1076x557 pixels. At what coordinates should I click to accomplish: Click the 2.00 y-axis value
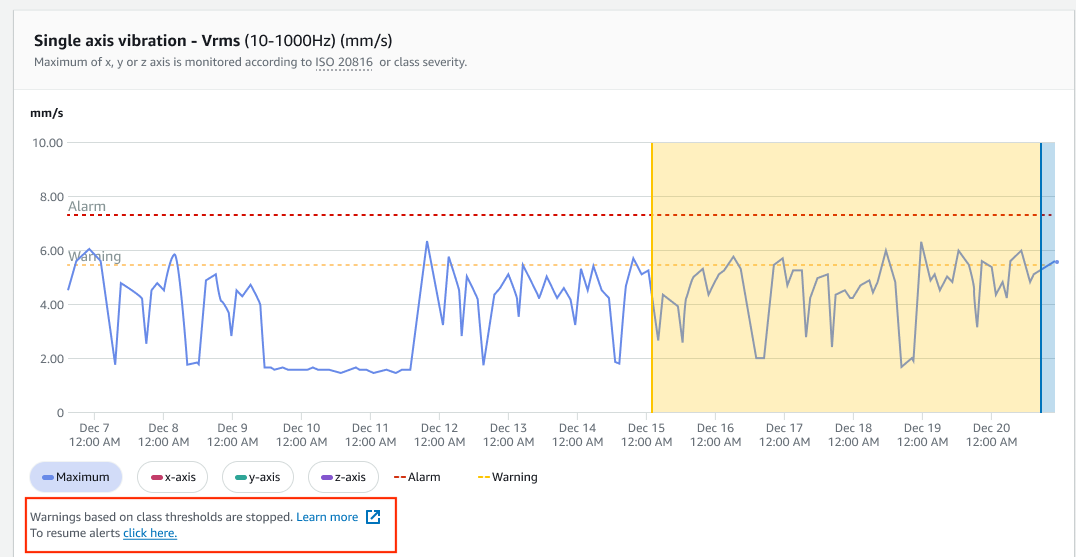[x=50, y=359]
